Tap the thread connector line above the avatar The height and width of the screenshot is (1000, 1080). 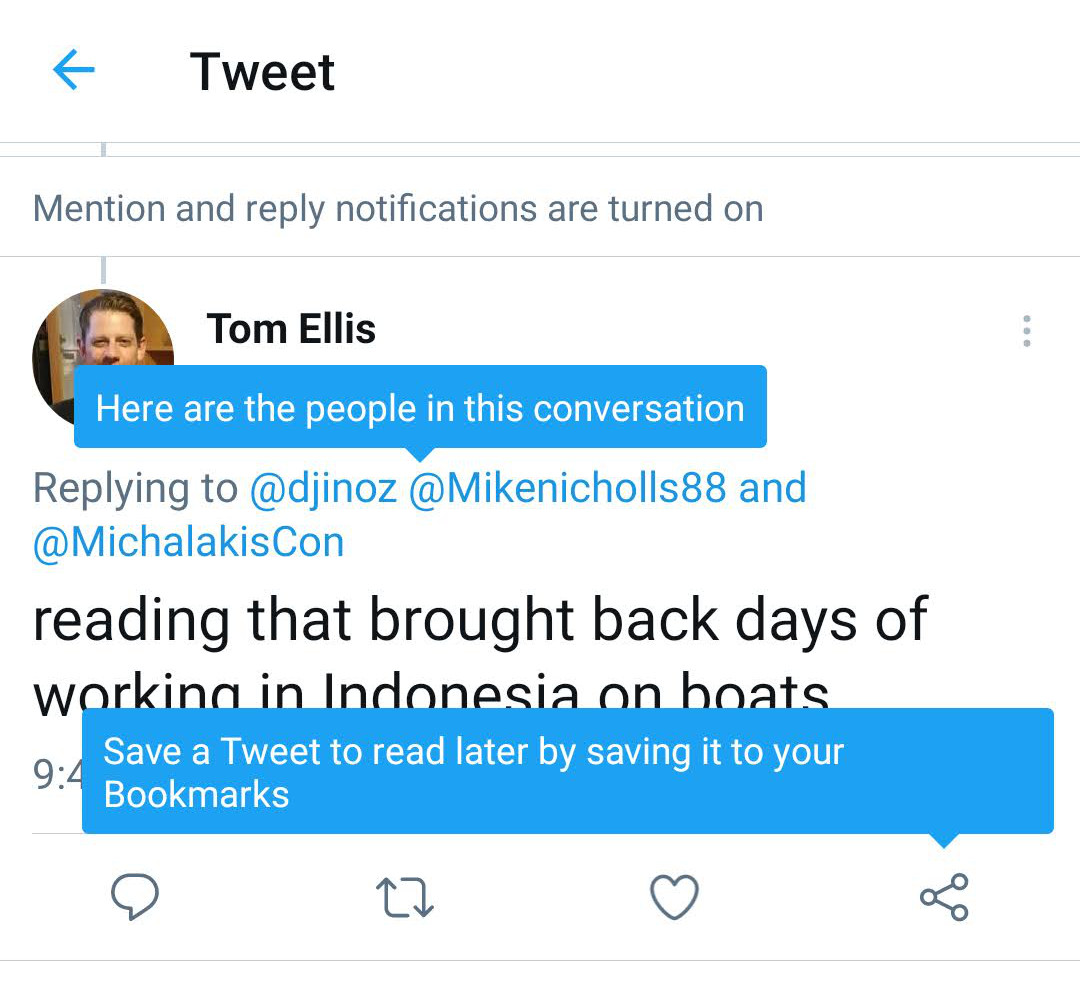tap(103, 270)
